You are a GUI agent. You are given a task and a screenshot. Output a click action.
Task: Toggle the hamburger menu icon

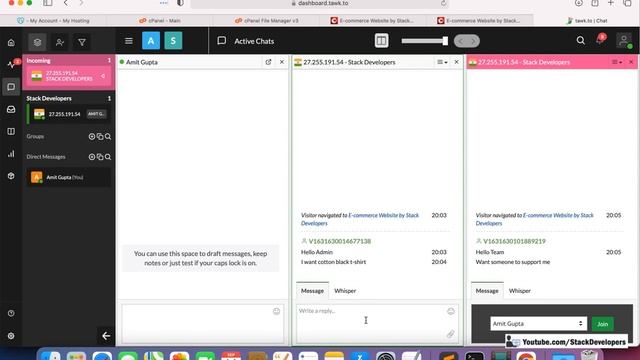tap(129, 41)
